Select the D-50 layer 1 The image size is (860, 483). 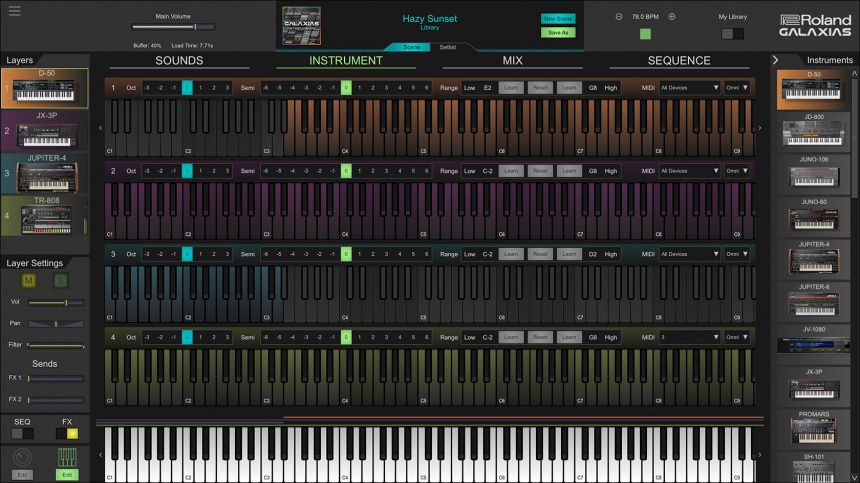click(x=44, y=88)
